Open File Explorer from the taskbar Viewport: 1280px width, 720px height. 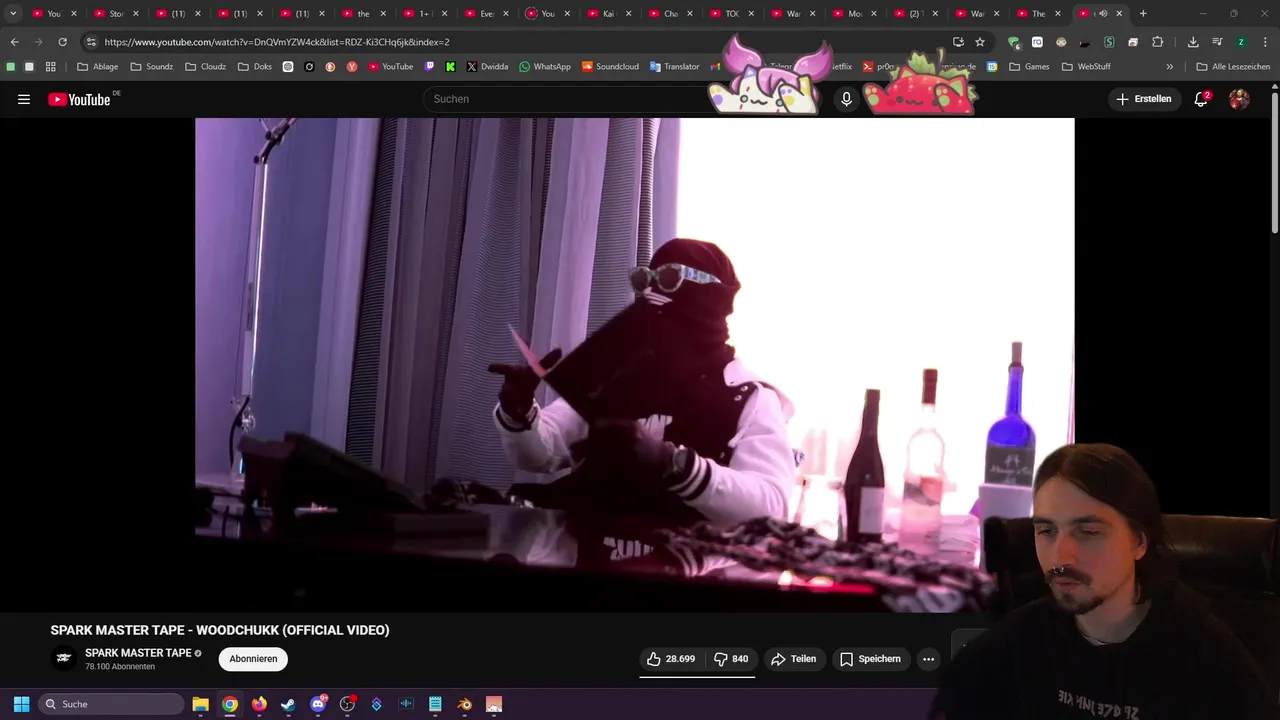[x=200, y=704]
